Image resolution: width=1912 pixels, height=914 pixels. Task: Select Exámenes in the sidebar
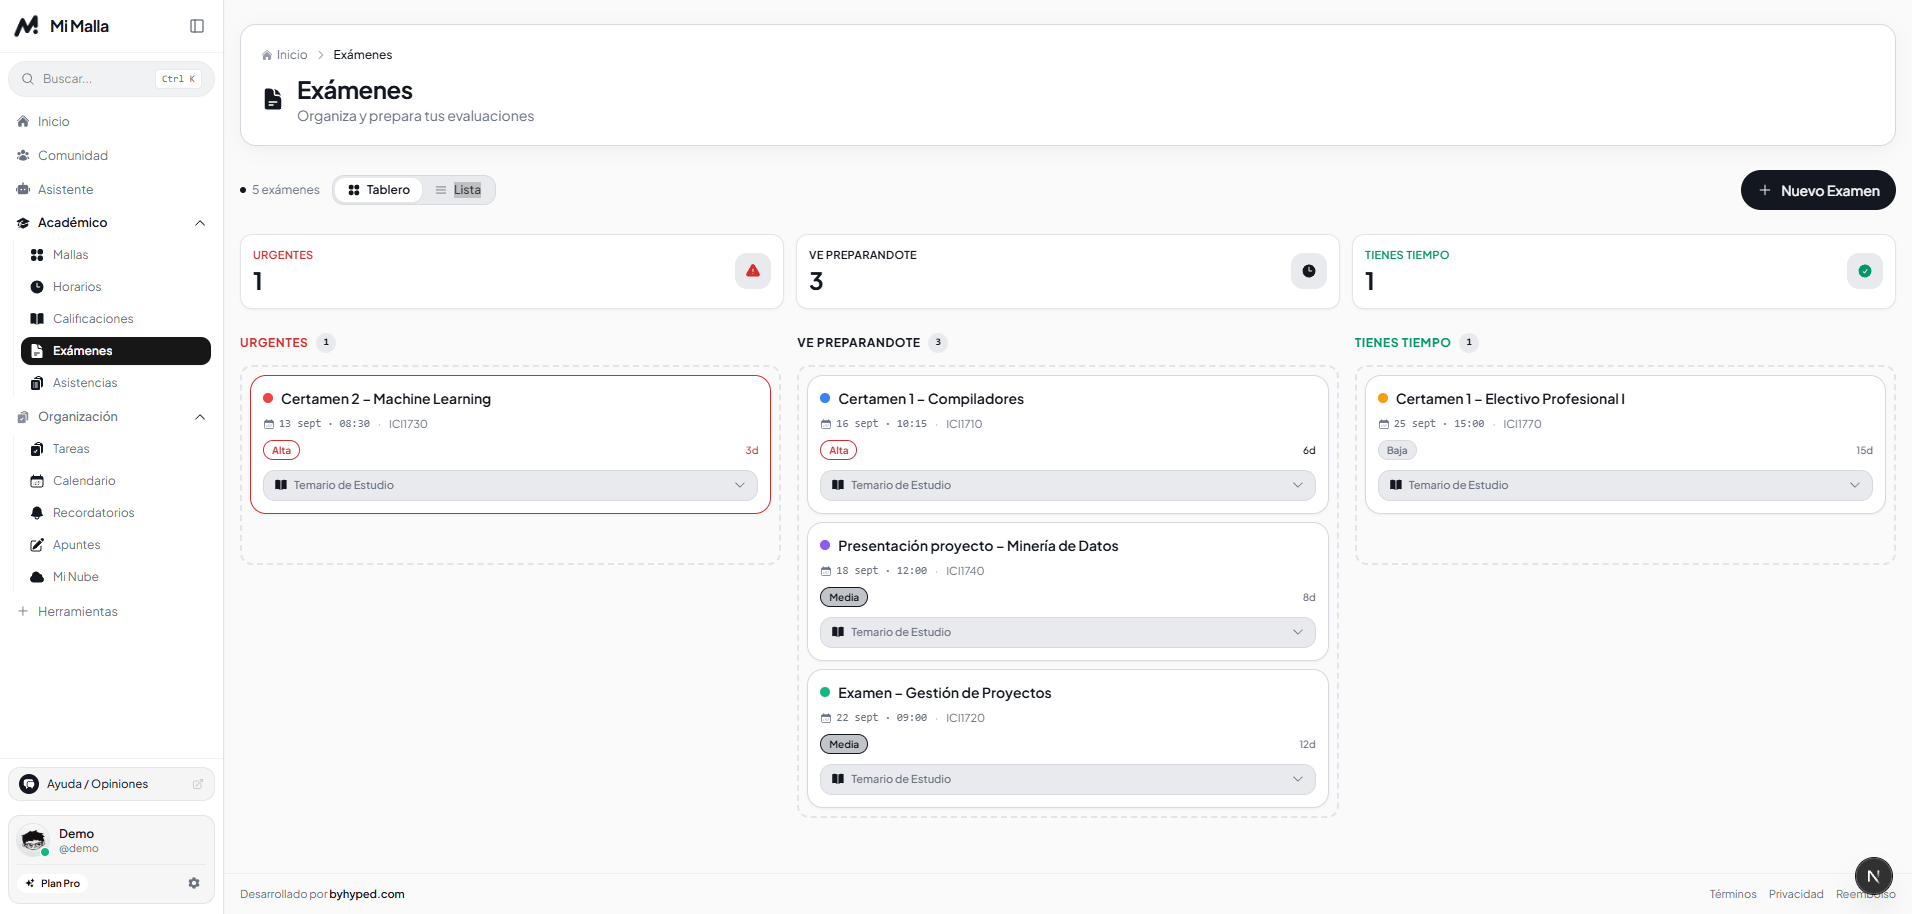pyautogui.click(x=116, y=351)
